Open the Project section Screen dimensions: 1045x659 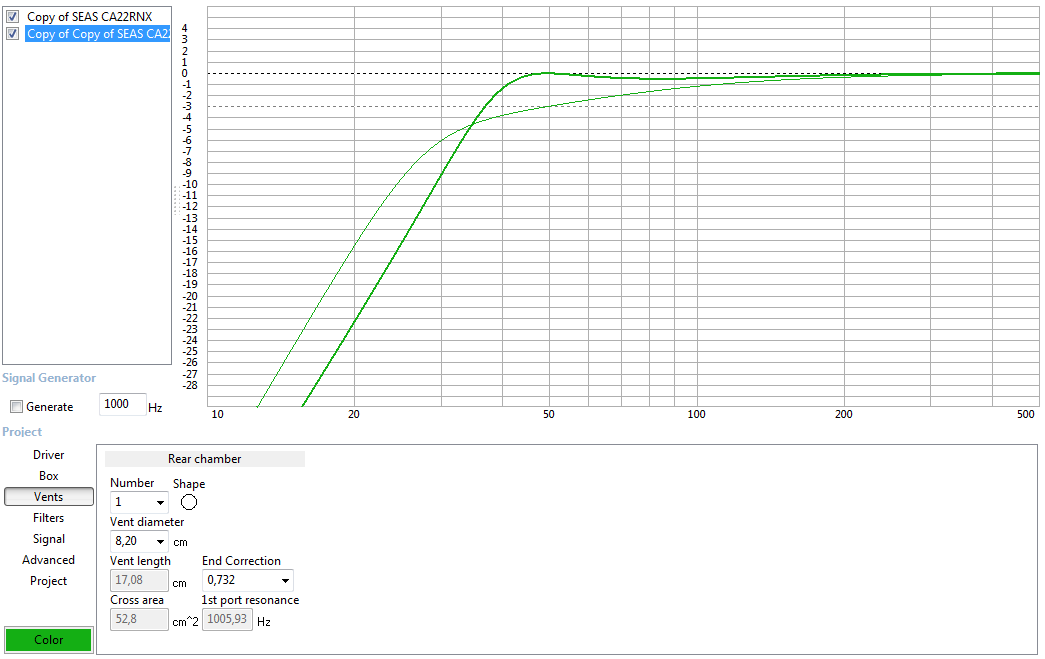click(49, 580)
